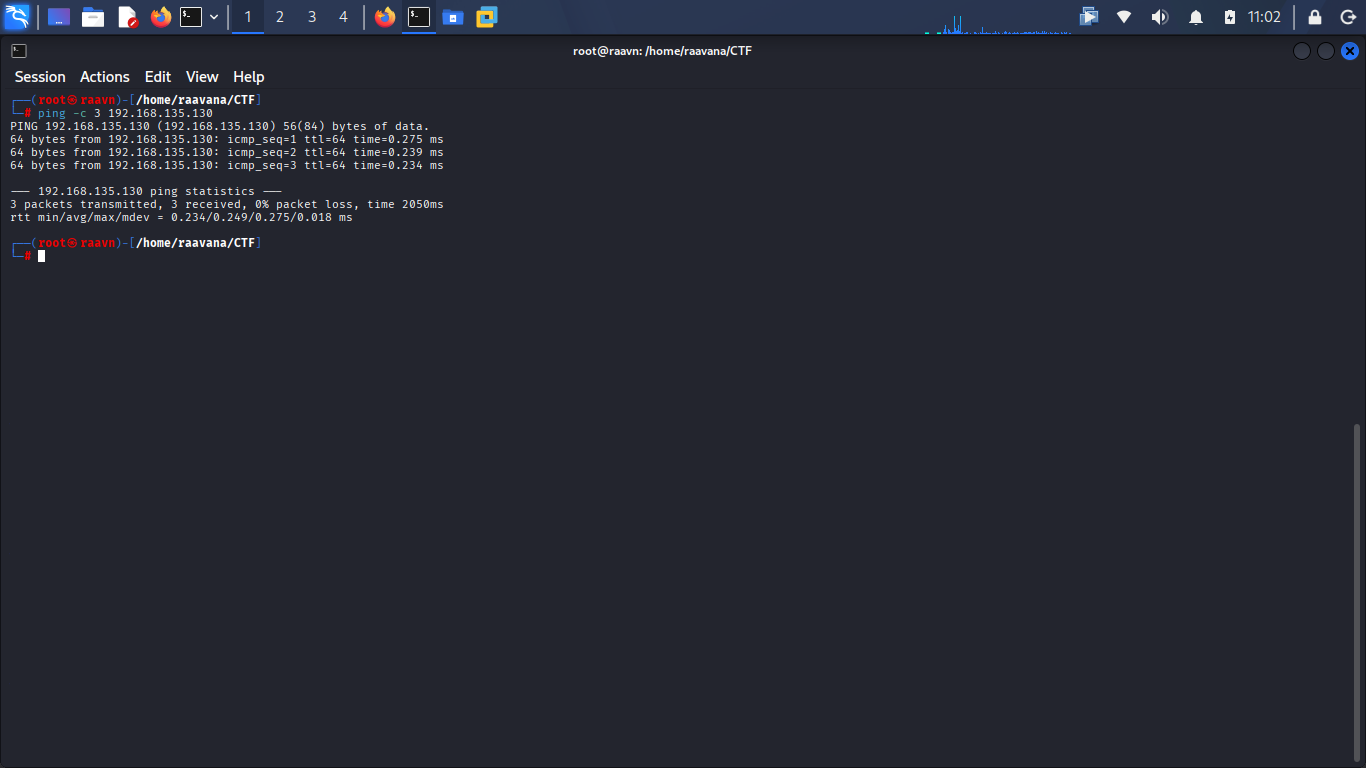Viewport: 1366px width, 768px height.
Task: Expand the terminal launcher dropdown arrow
Action: click(214, 17)
